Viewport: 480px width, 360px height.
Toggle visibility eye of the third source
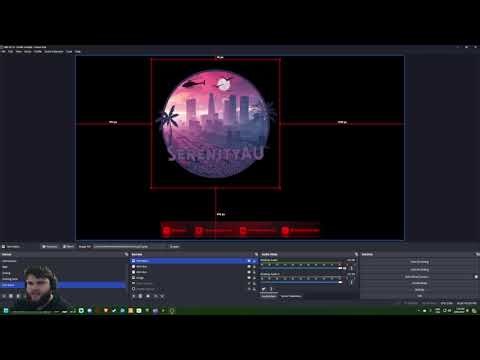249,272
